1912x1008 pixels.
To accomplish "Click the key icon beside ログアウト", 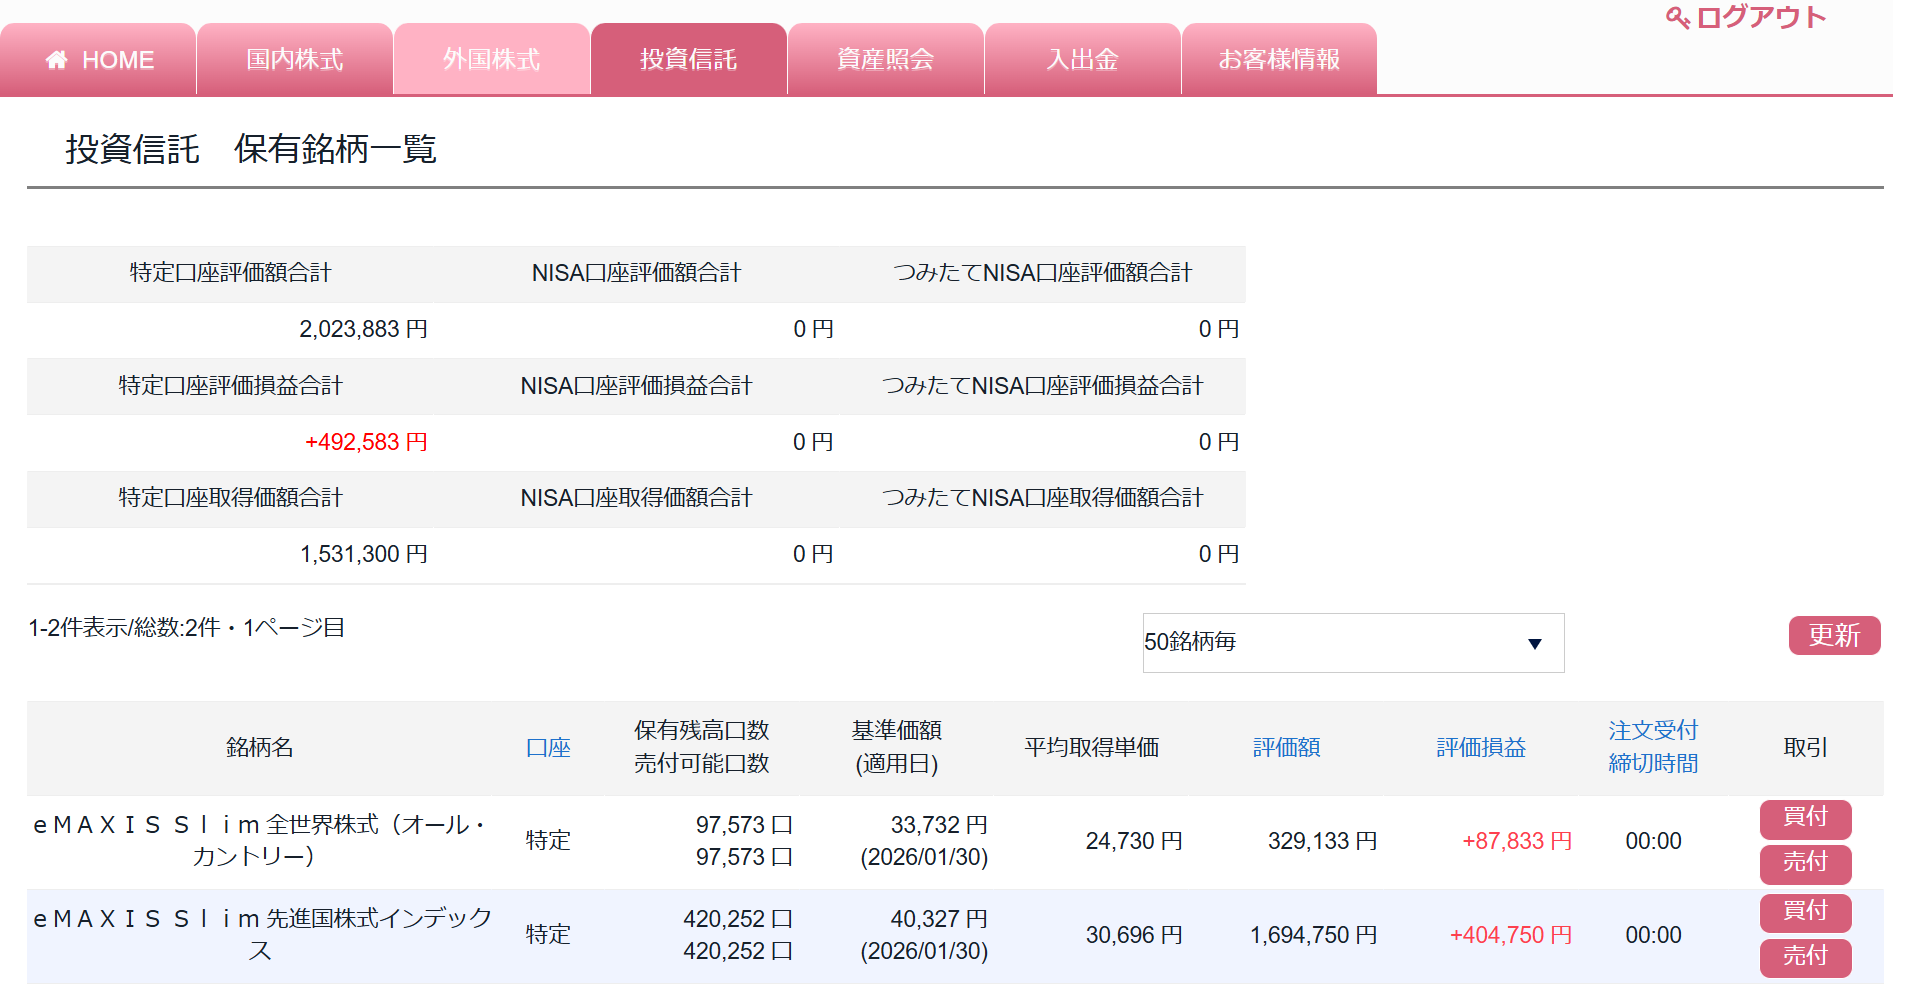I will tap(1677, 18).
